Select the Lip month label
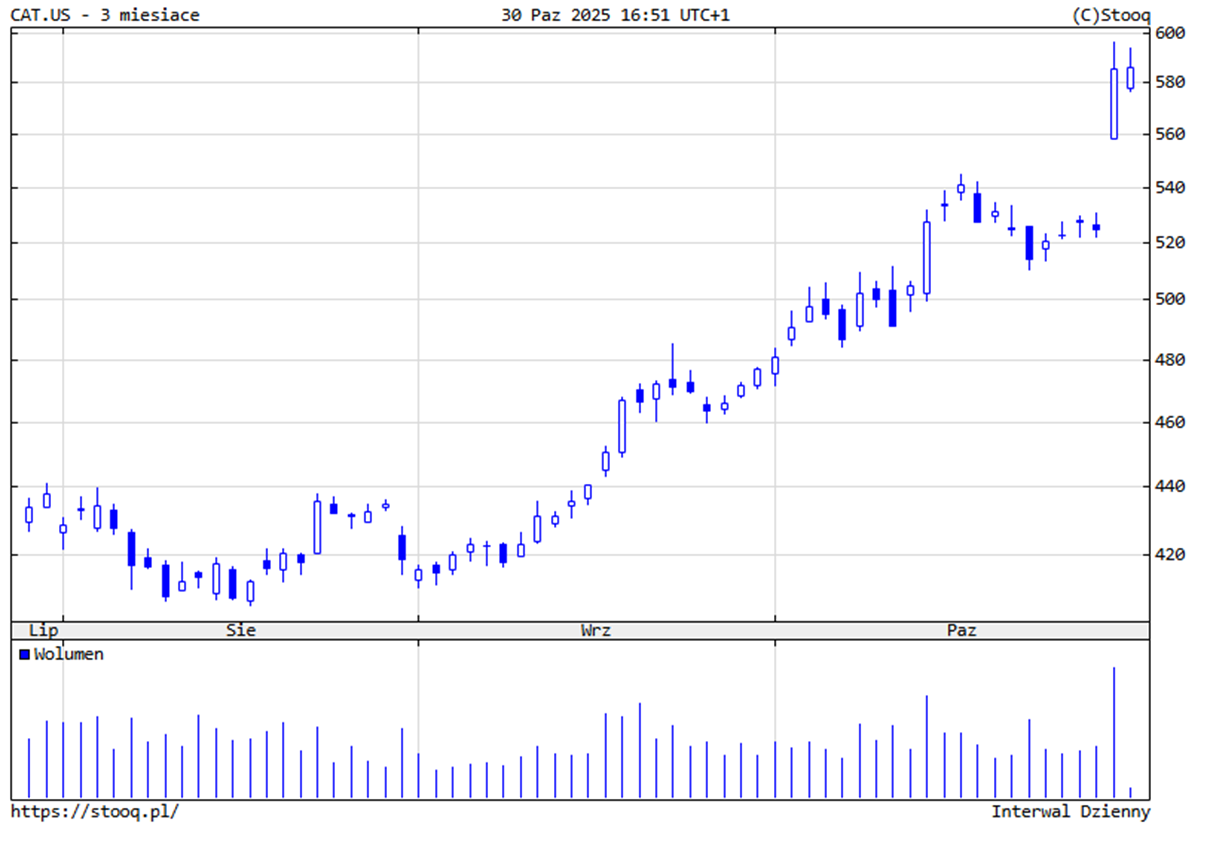Viewport: 1210px width, 841px height. point(43,630)
